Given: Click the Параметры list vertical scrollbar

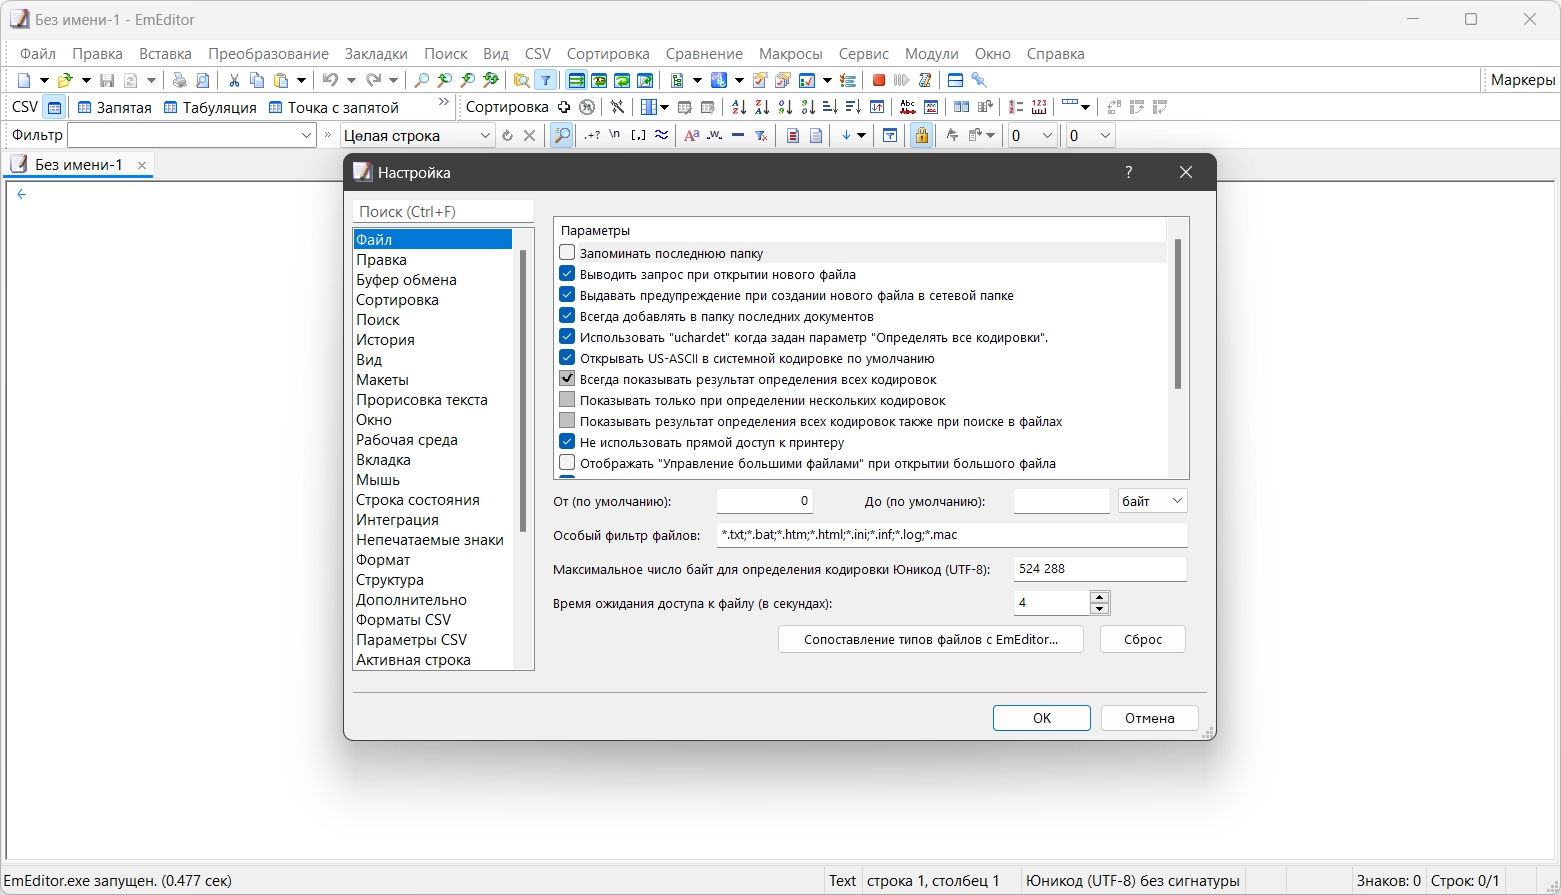Looking at the screenshot, I should click(x=1177, y=314).
